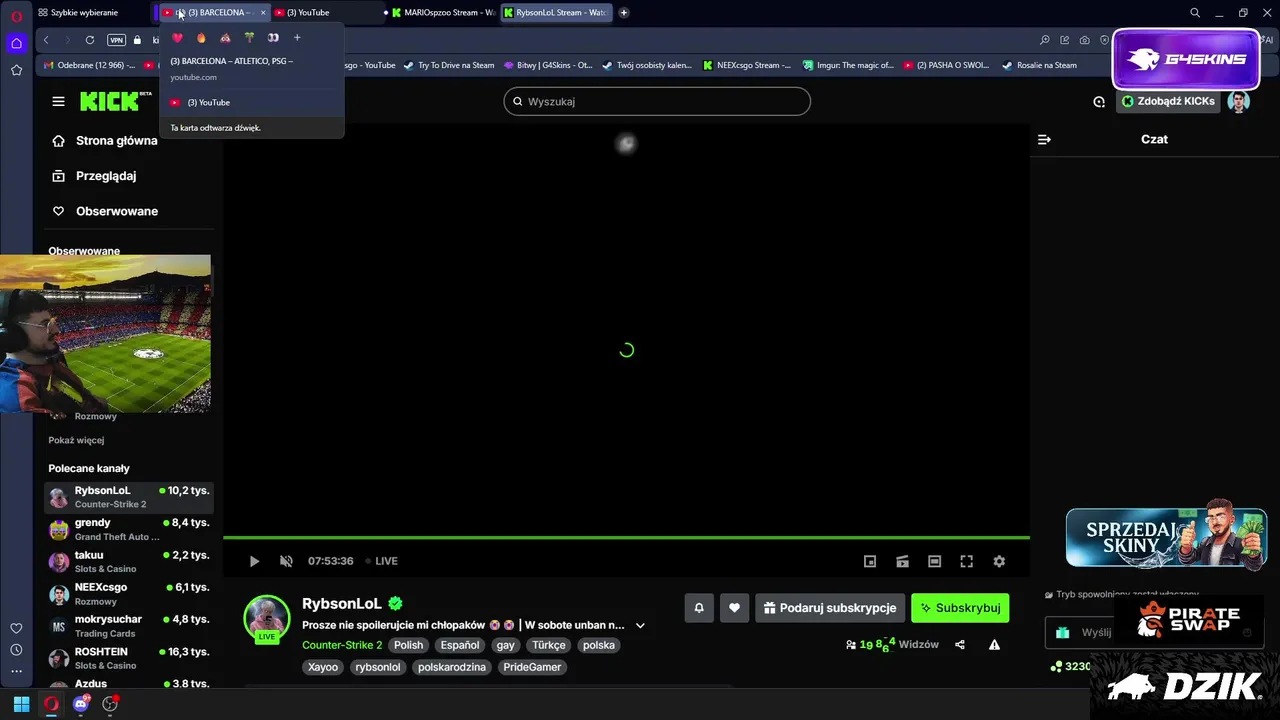Screen dimensions: 1280x720
Task: Open Try To Drive na Steam bookmark
Action: click(x=449, y=65)
